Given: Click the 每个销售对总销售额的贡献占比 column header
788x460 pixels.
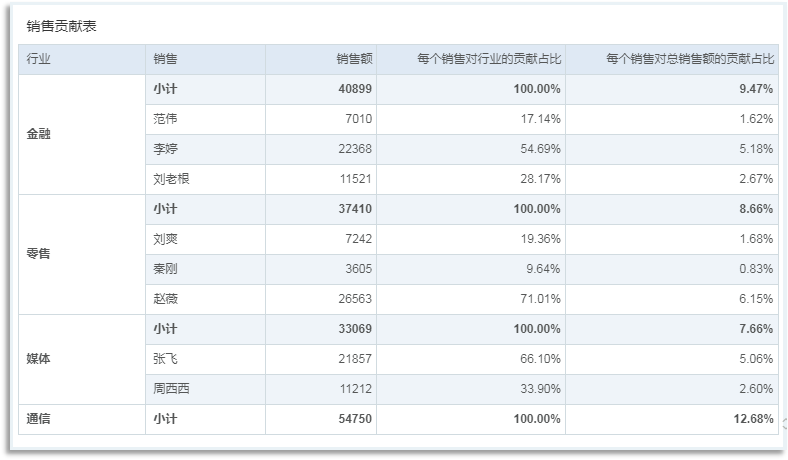Looking at the screenshot, I should click(690, 59).
